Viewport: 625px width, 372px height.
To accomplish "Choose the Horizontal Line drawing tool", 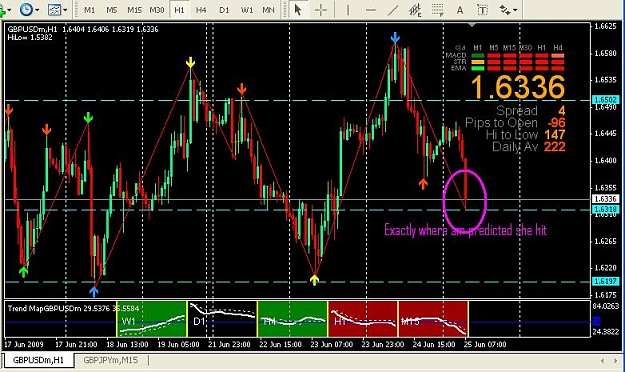I will (x=370, y=10).
